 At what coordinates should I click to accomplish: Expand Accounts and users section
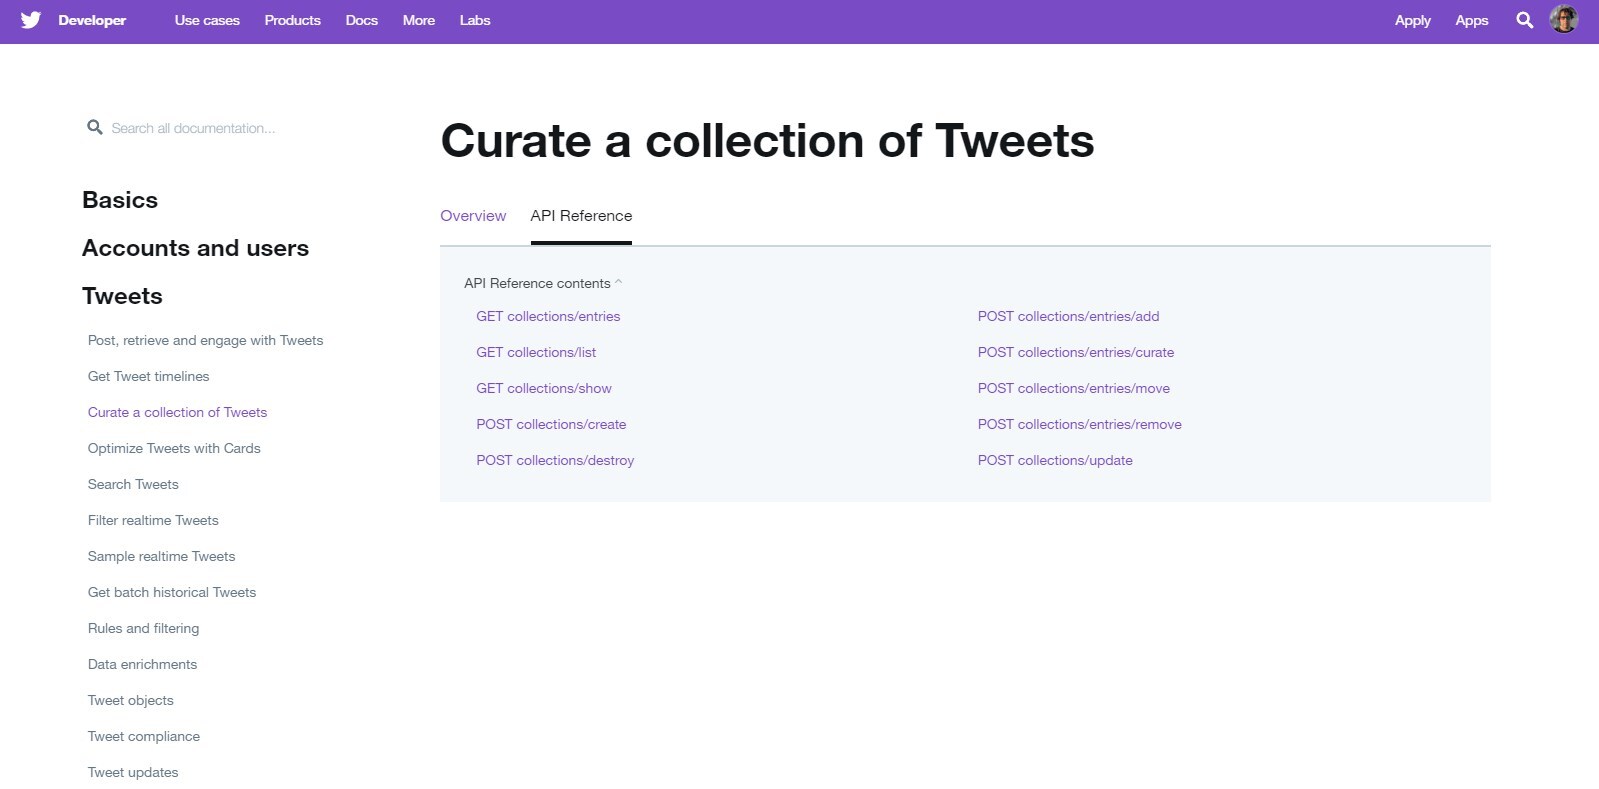click(x=195, y=248)
